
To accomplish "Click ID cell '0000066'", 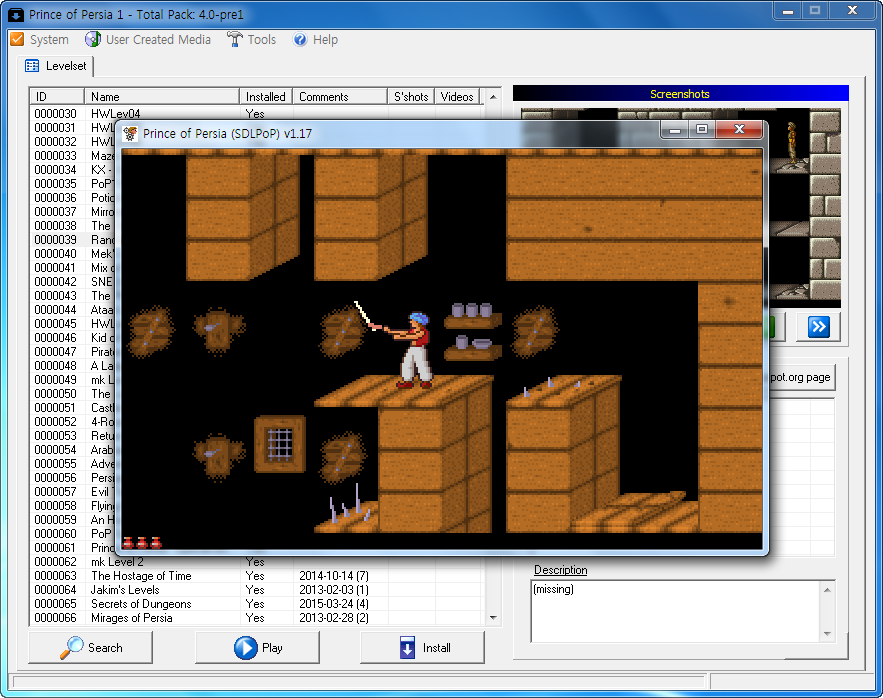I will click(55, 618).
